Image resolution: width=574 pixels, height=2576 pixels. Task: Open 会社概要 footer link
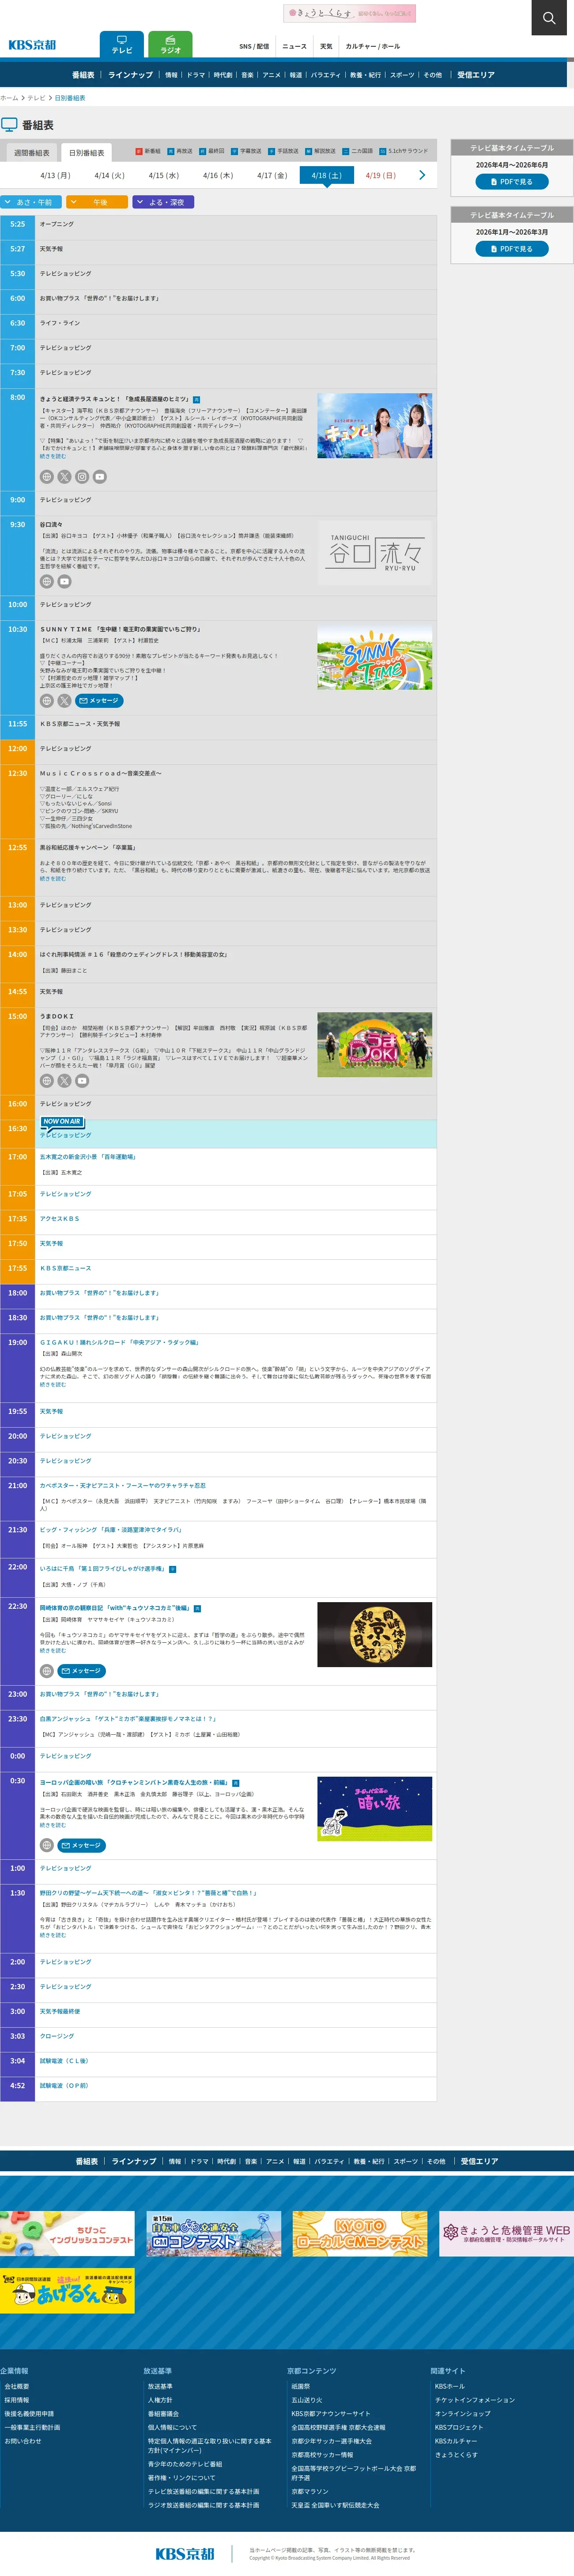[17, 2386]
